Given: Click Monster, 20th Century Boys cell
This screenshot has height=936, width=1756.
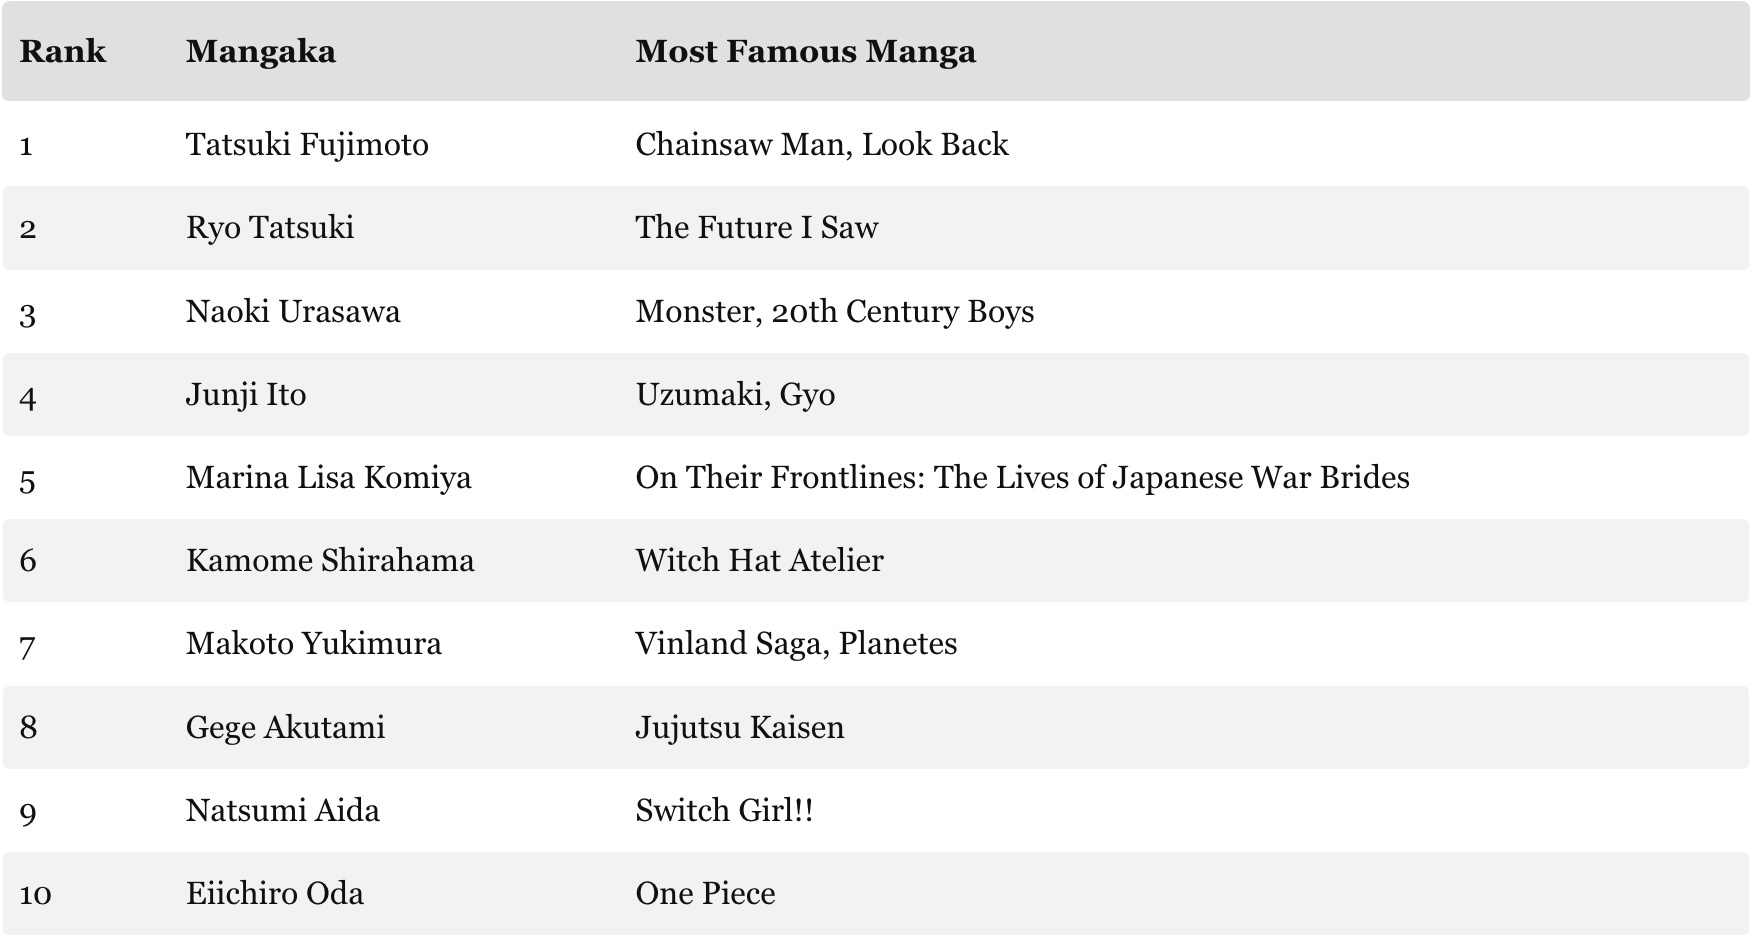Looking at the screenshot, I should tap(834, 312).
